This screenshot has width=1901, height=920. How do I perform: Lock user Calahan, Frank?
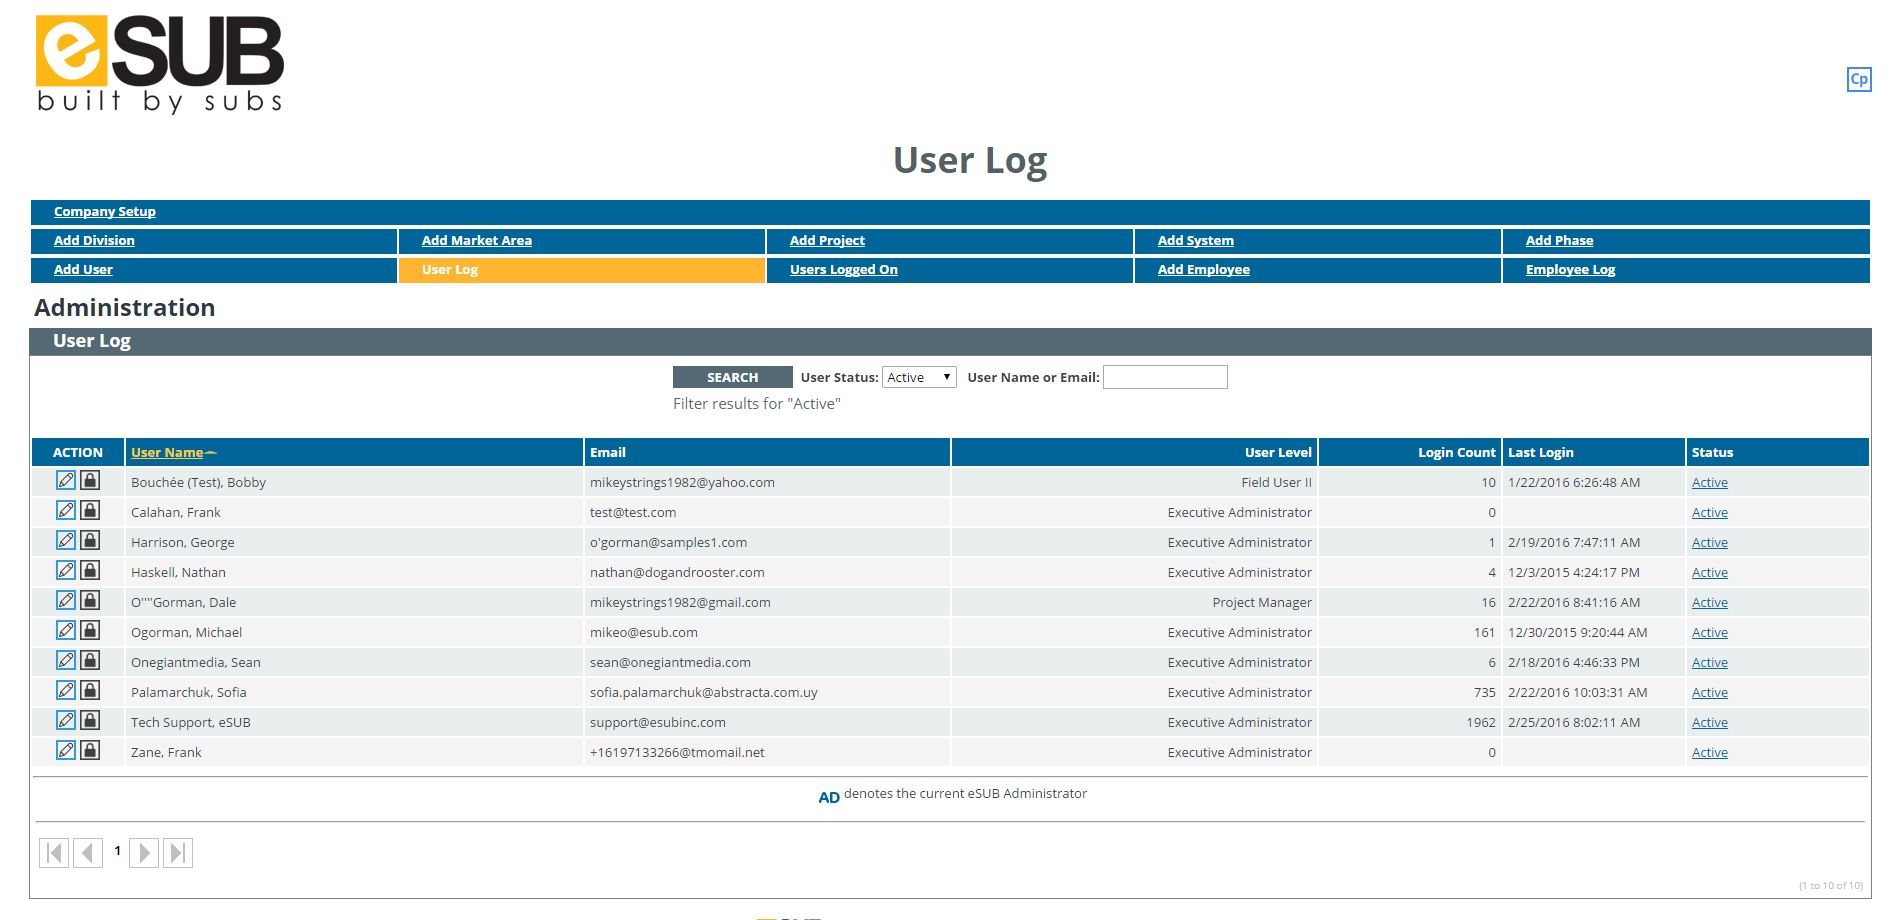[x=90, y=510]
